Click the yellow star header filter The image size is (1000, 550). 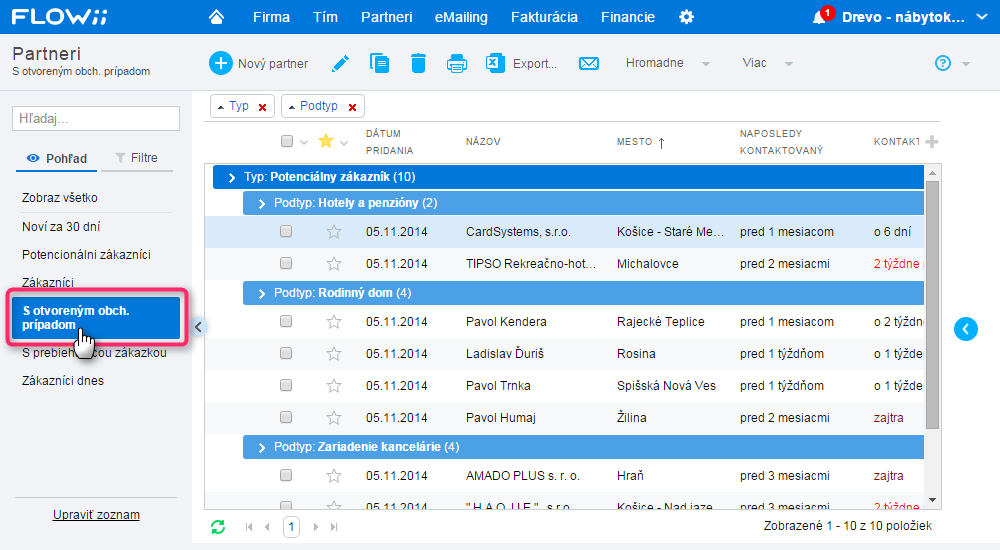click(x=326, y=141)
